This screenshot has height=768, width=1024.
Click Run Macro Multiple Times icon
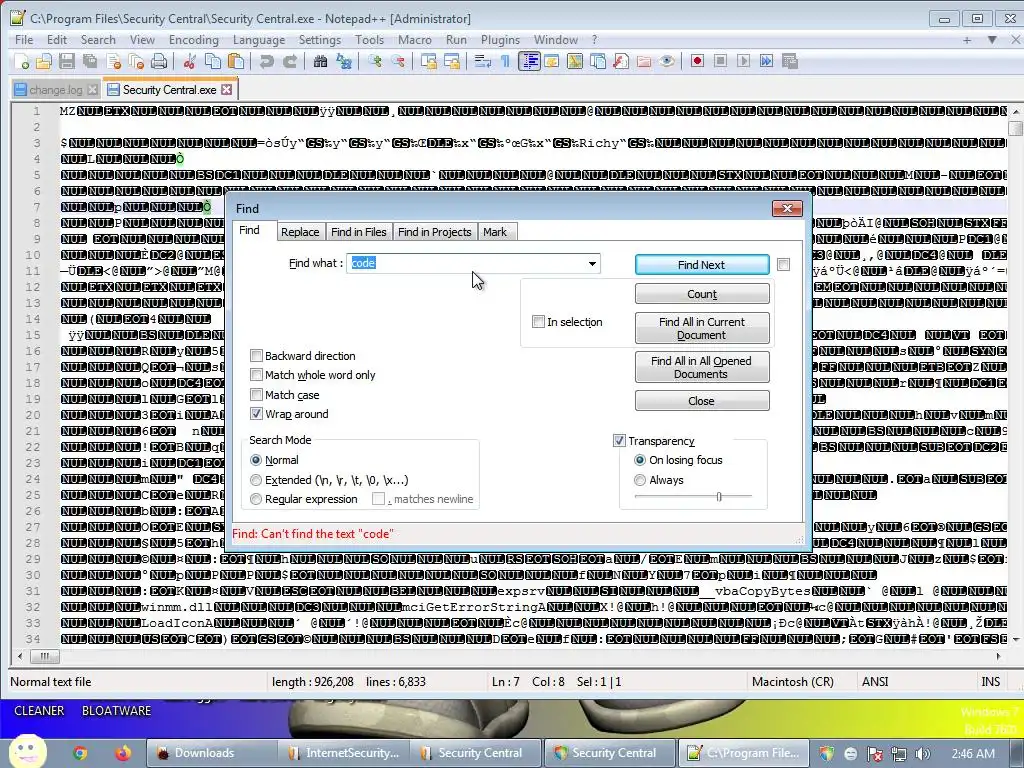pos(767,61)
